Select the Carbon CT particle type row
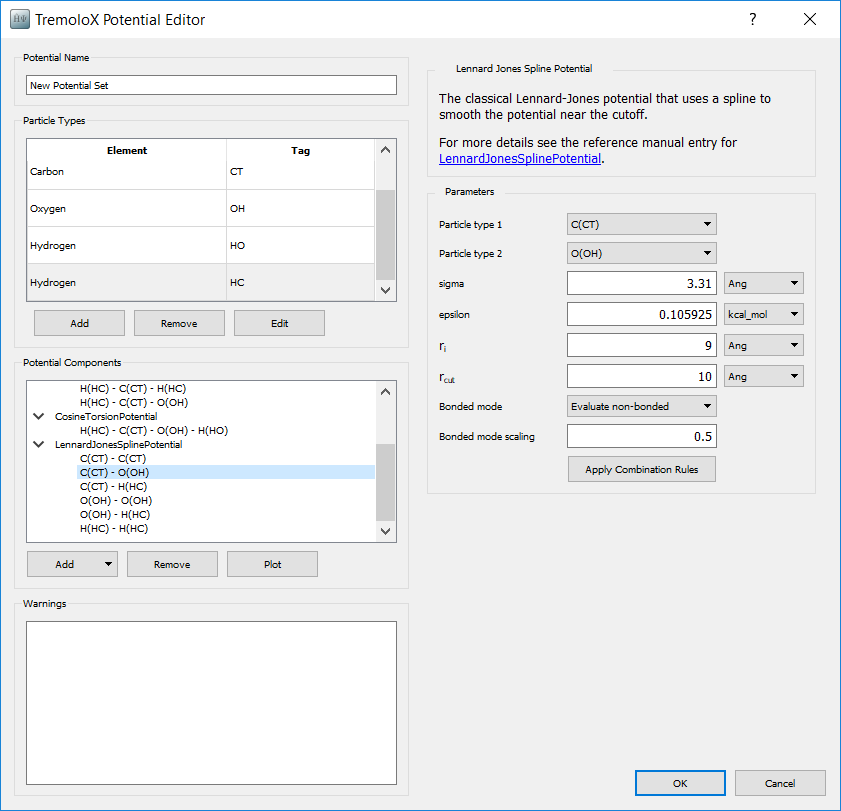 click(x=201, y=172)
